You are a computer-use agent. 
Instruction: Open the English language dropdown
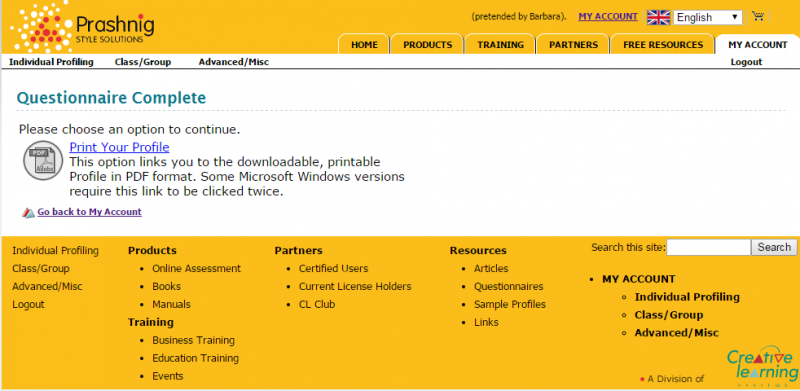click(x=708, y=17)
